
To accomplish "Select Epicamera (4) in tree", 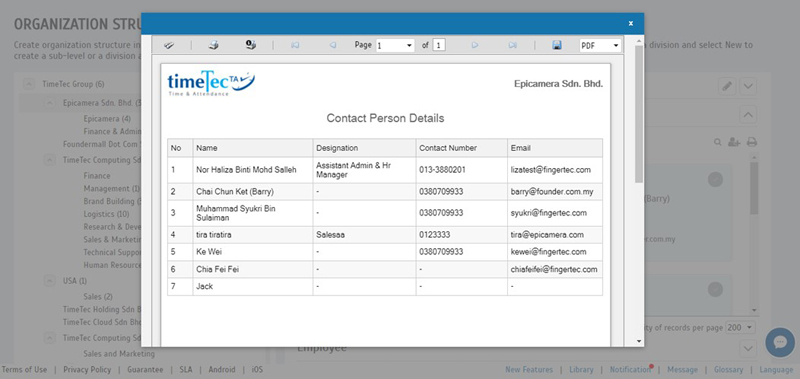I will pyautogui.click(x=107, y=119).
